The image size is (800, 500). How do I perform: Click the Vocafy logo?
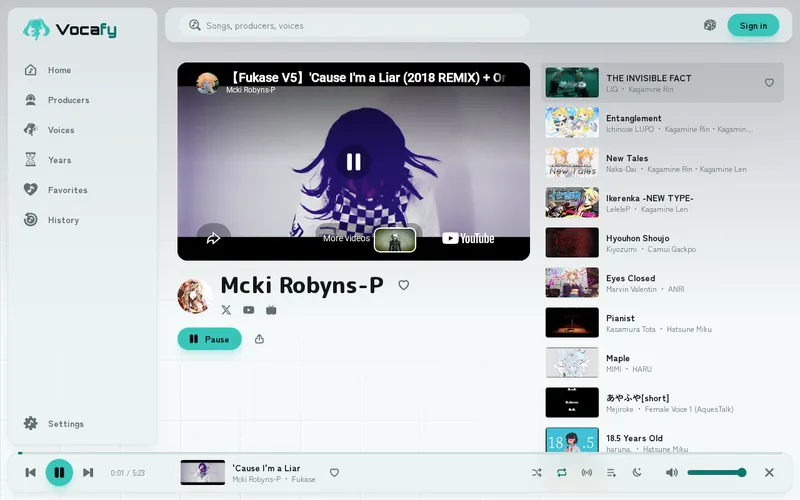click(x=70, y=29)
